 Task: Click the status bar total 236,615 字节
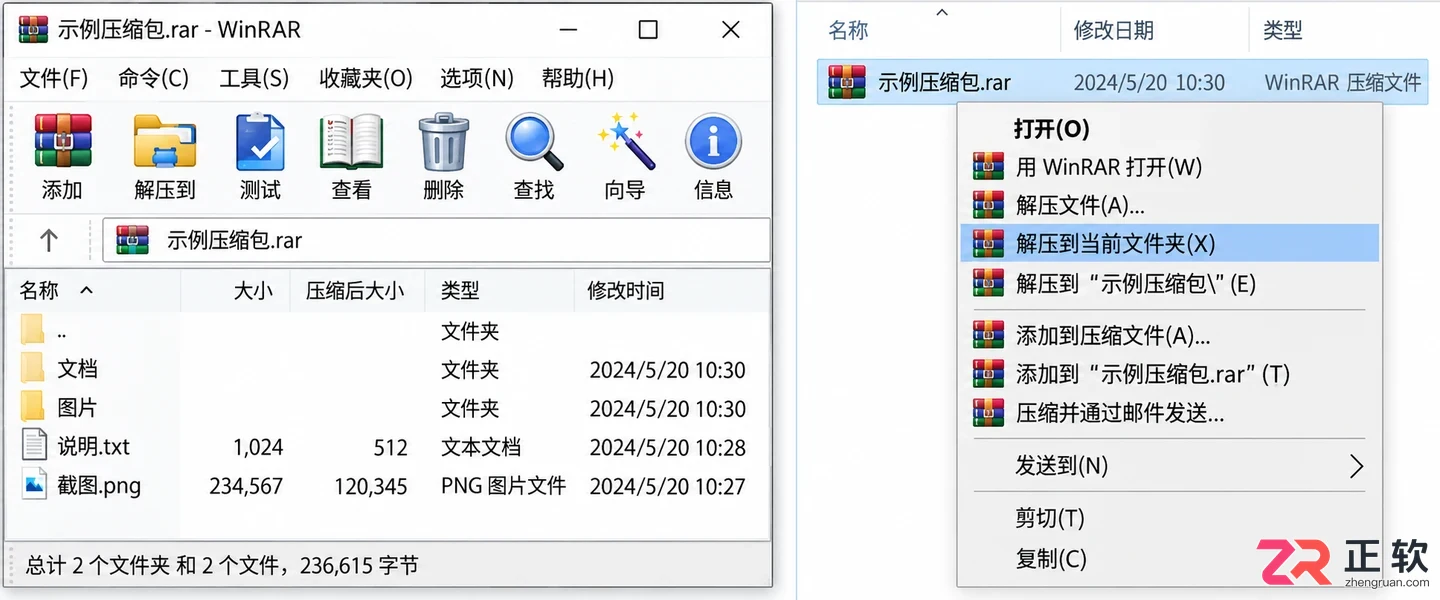[360, 565]
